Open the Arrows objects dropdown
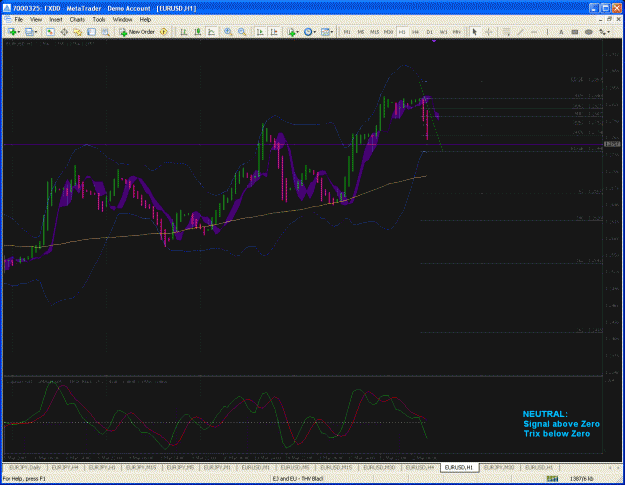625x485 pixels. 604,32
